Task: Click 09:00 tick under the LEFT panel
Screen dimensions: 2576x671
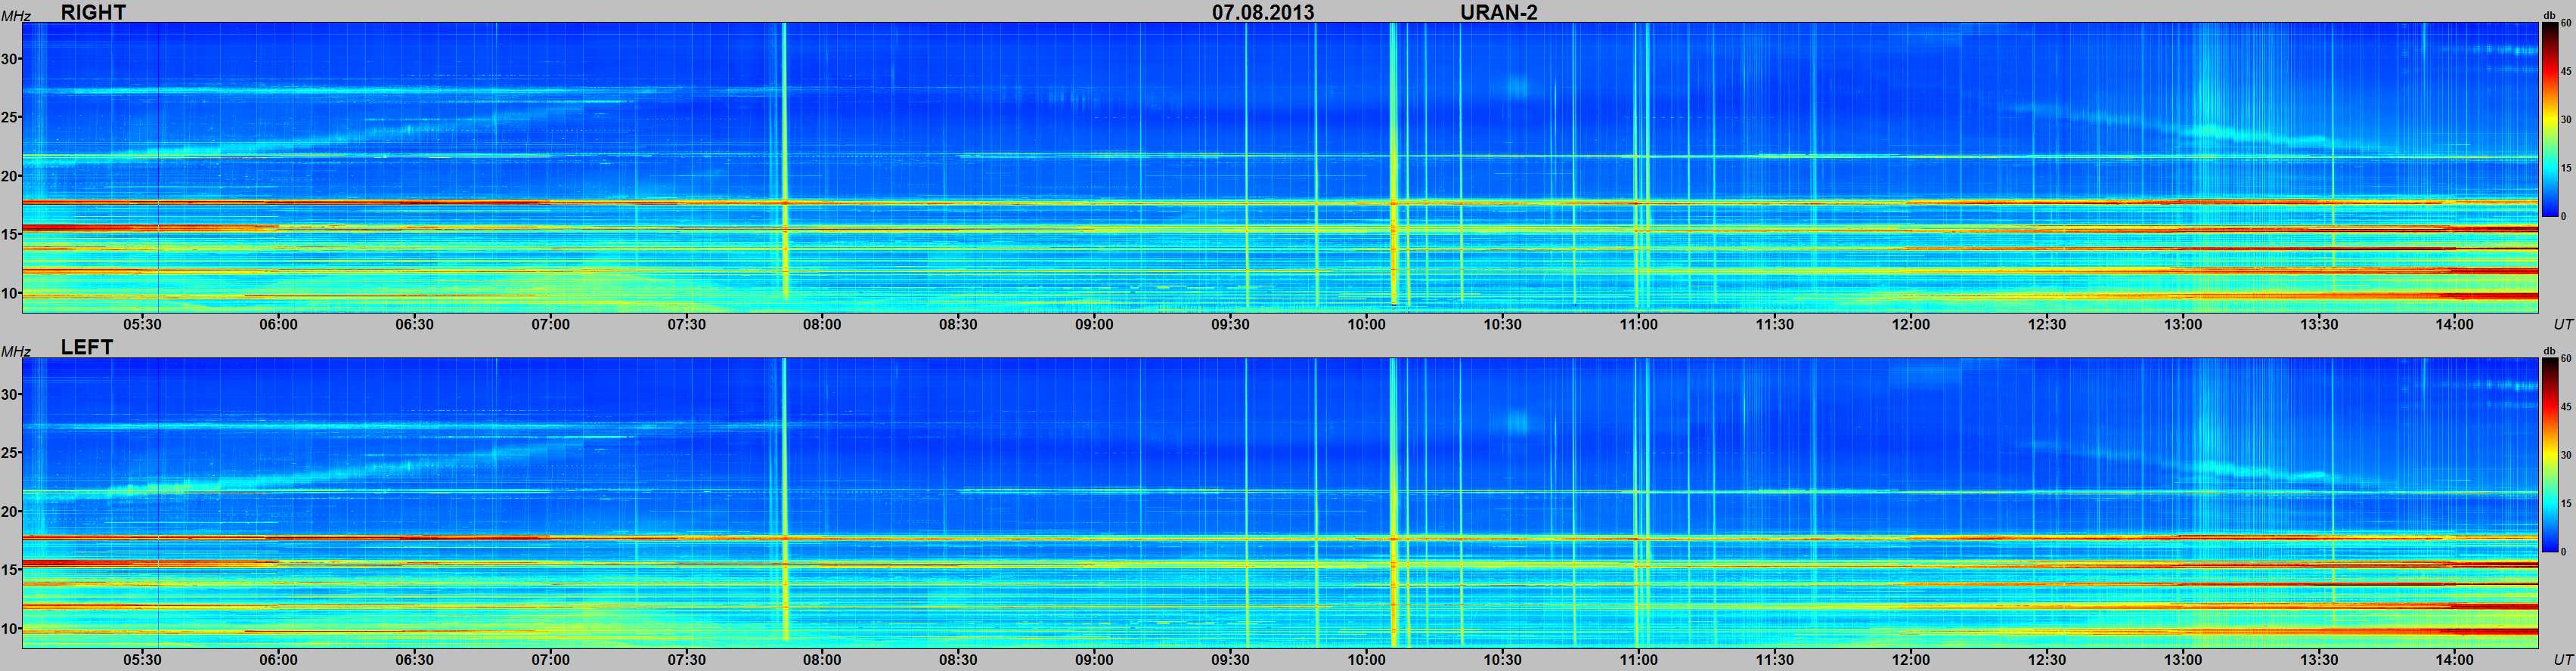Action: coord(1094,659)
